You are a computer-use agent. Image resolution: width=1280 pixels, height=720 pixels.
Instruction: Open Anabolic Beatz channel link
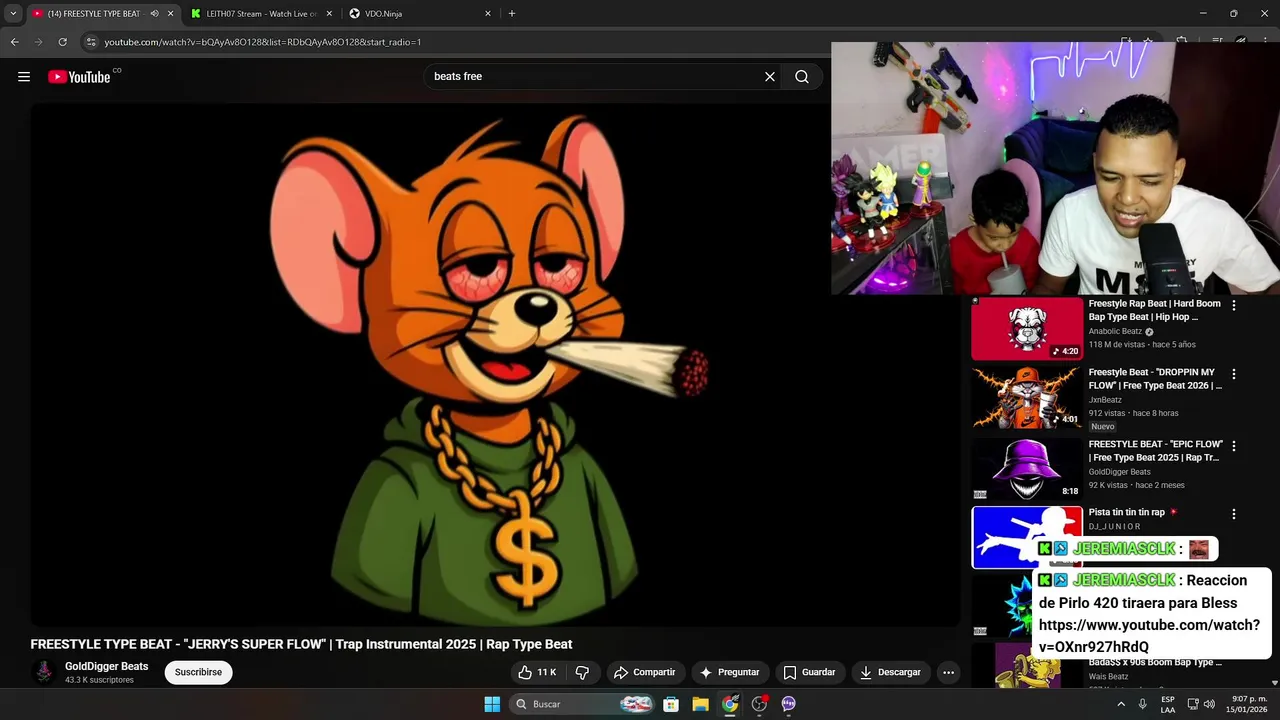1115,331
